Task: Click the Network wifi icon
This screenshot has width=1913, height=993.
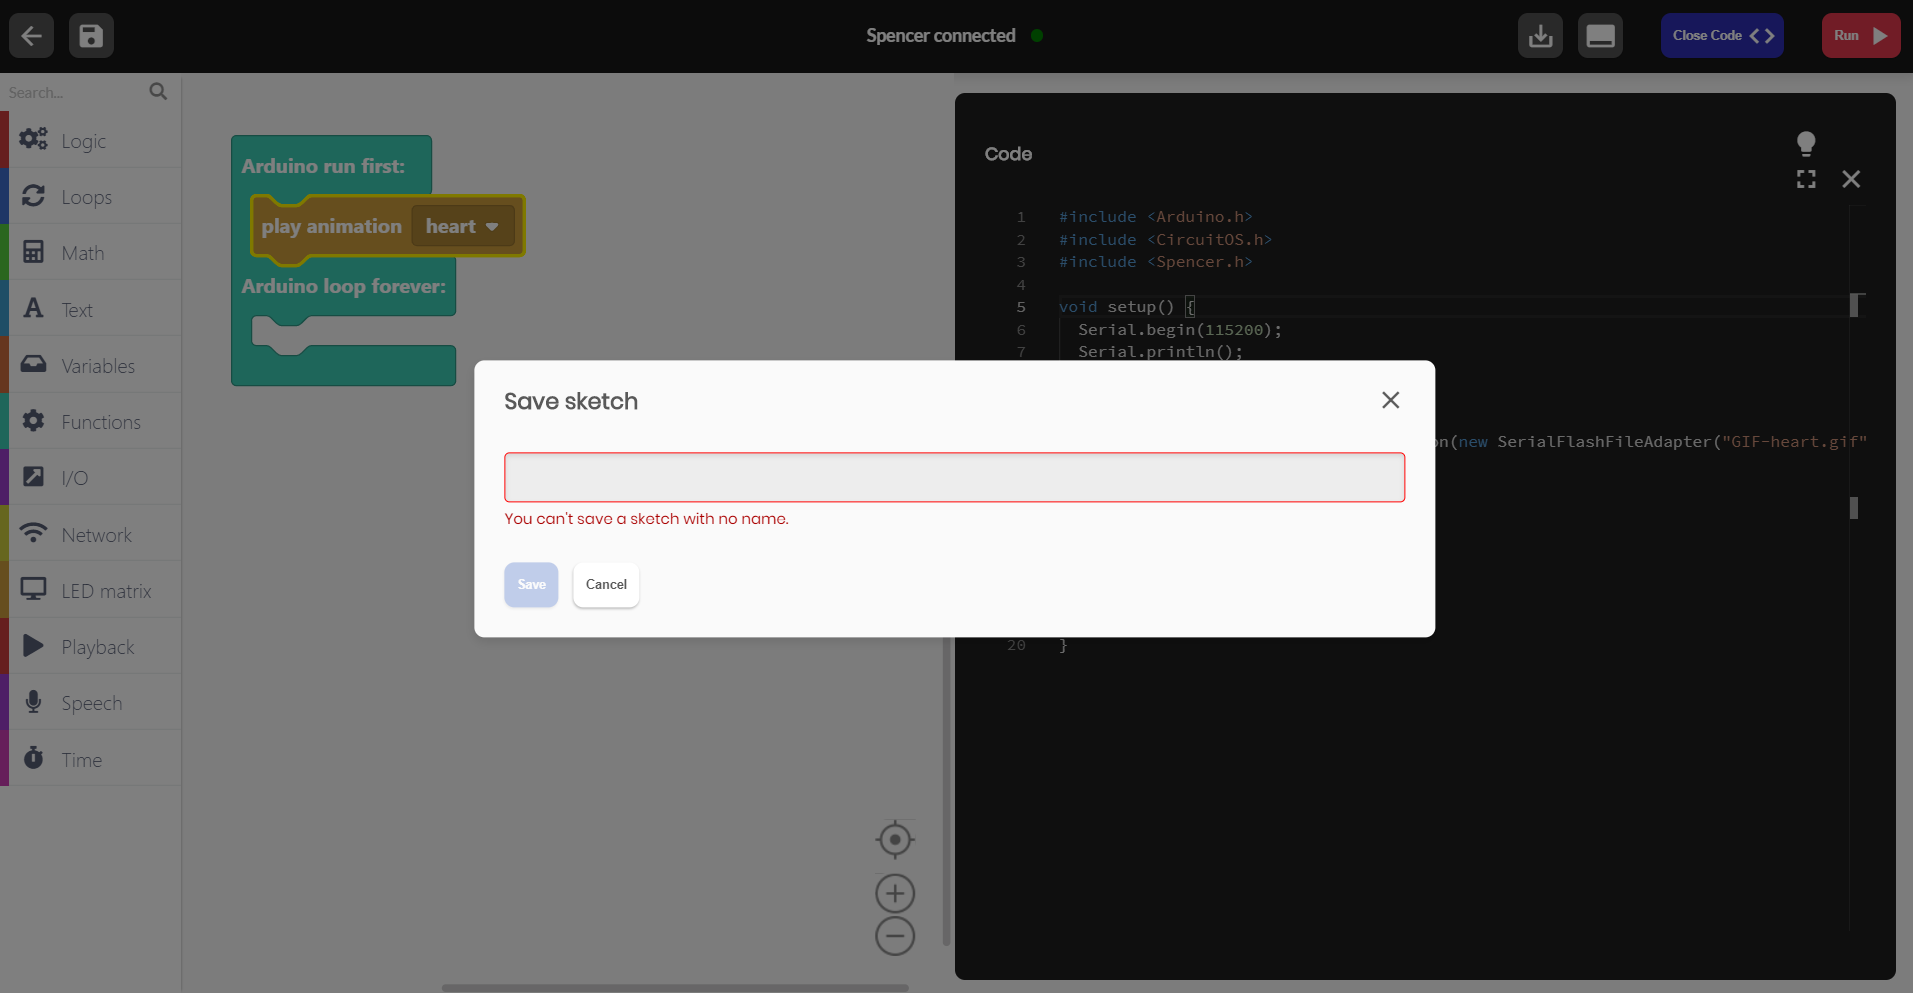Action: [x=33, y=532]
